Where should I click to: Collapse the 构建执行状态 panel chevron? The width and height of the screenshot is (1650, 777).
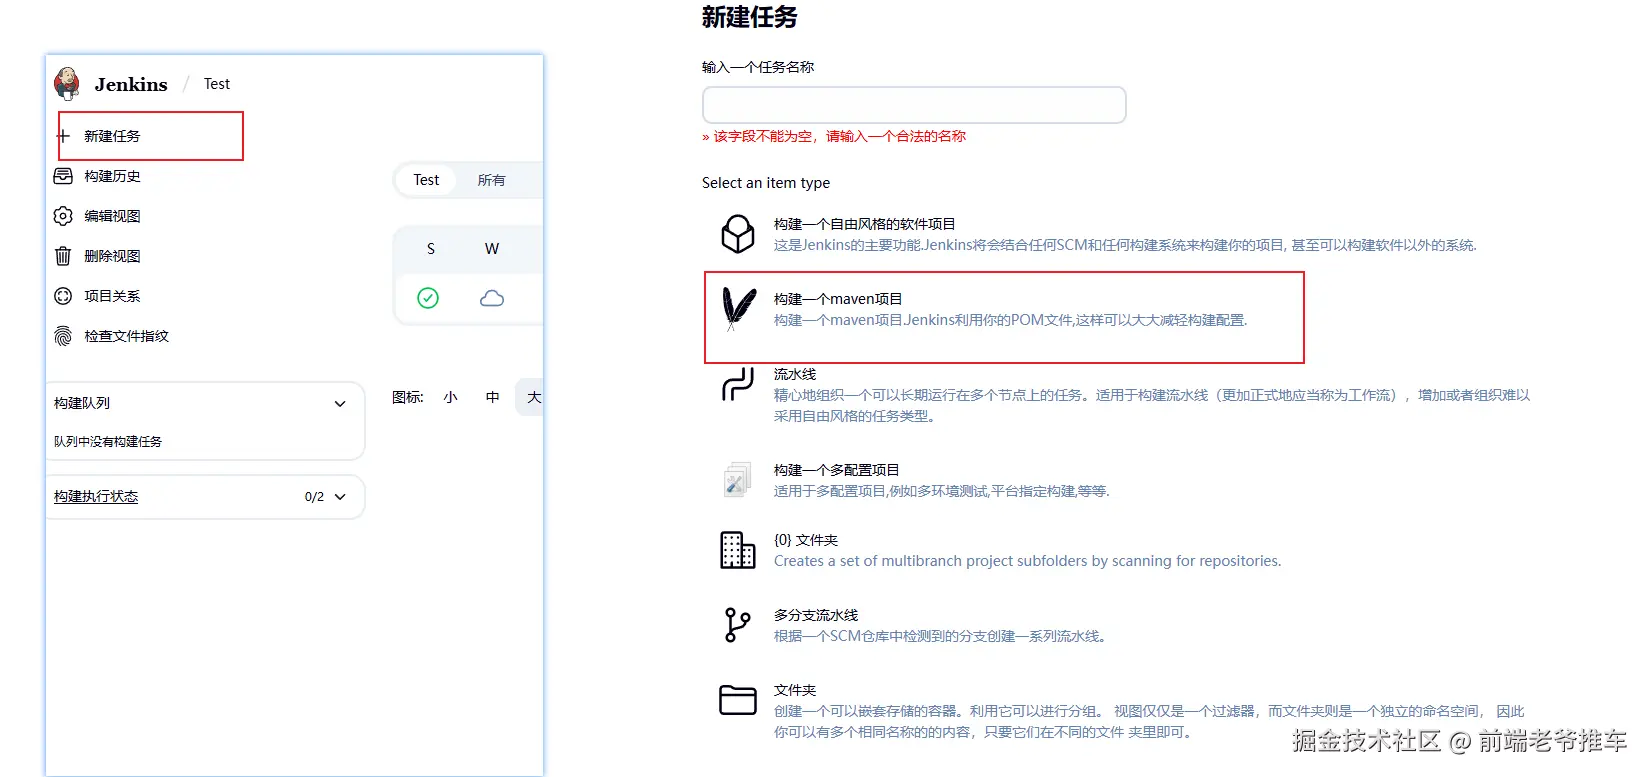[340, 497]
